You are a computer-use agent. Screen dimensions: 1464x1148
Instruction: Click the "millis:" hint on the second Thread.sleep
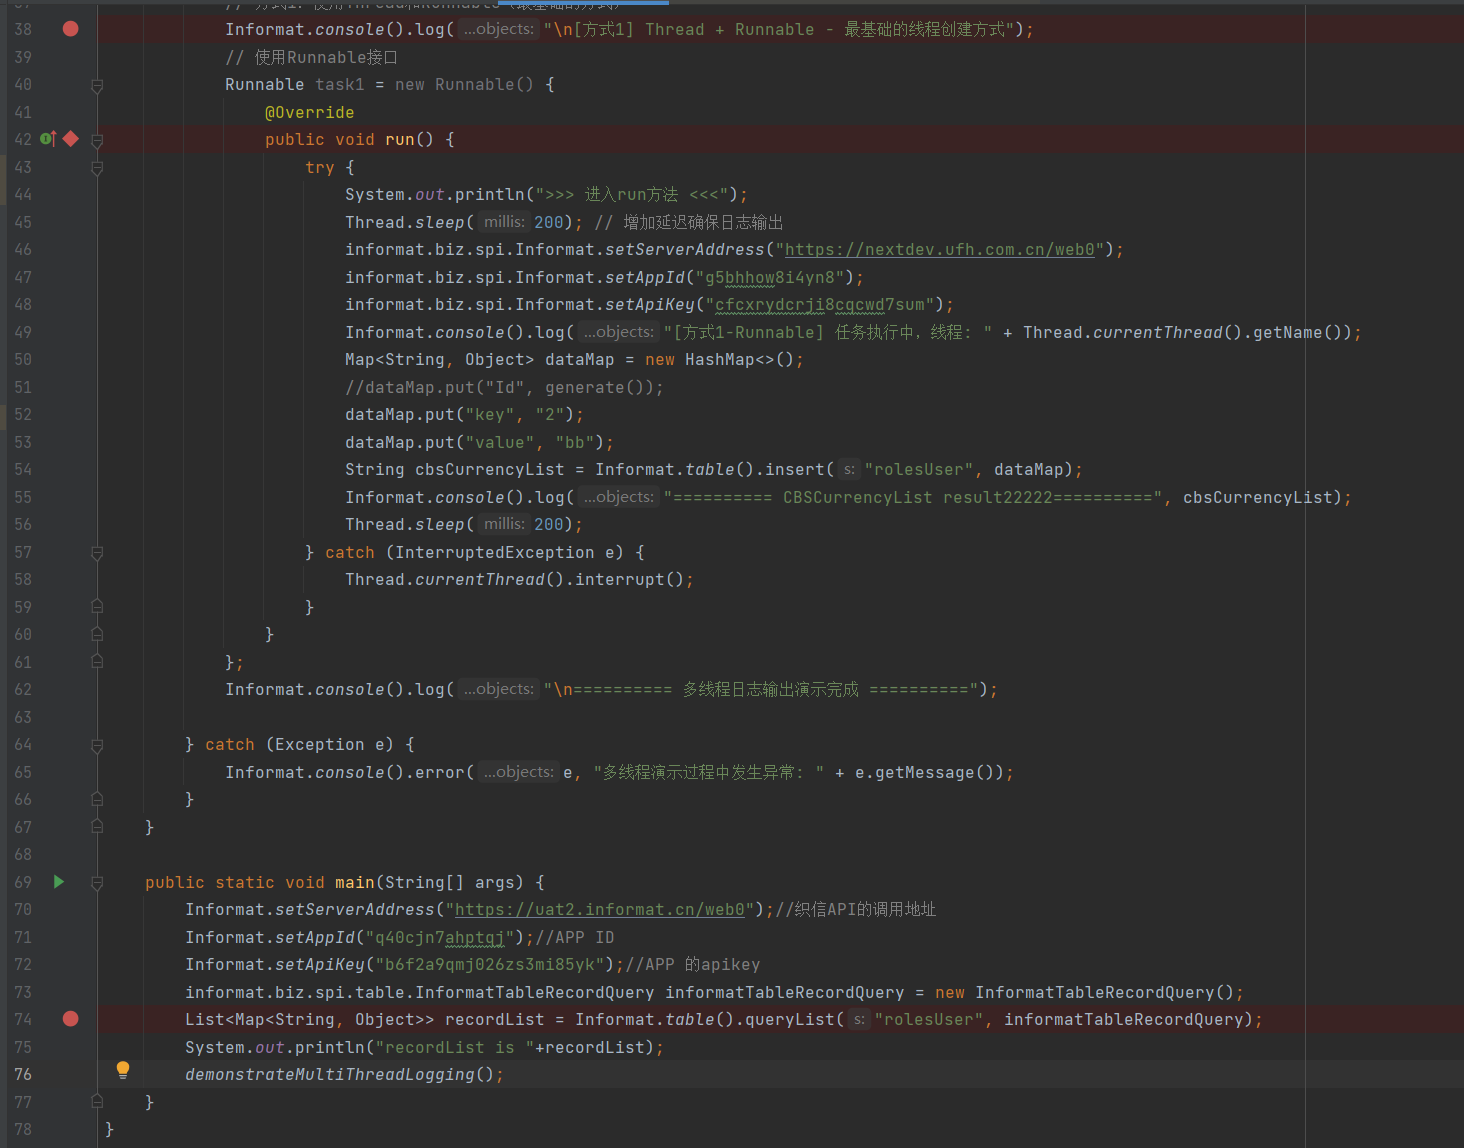[503, 524]
